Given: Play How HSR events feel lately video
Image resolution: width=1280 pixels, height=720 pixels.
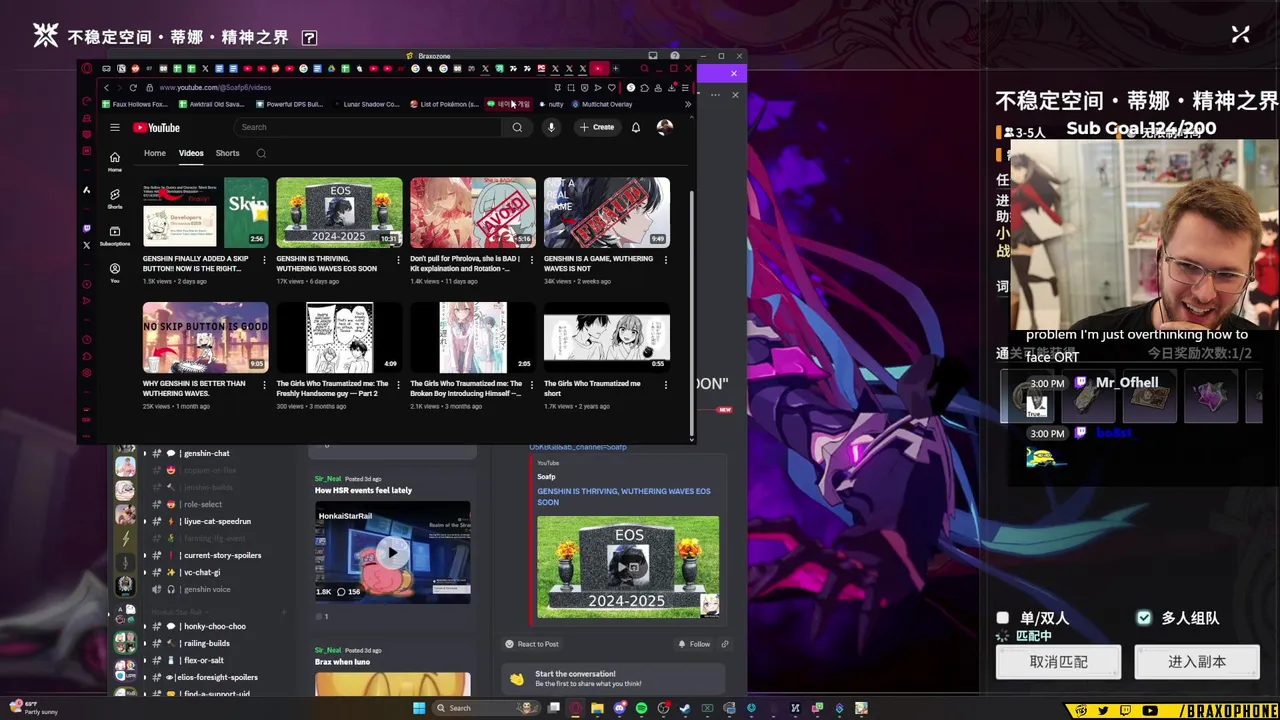Looking at the screenshot, I should (392, 552).
